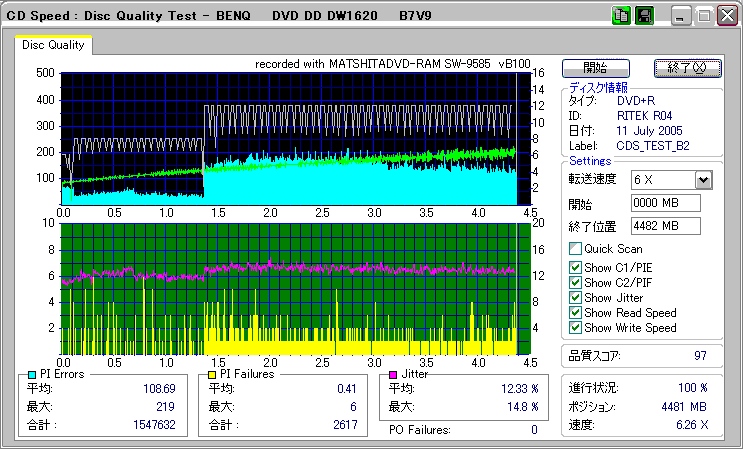Close the Disc Quality Test window
Viewport: 743px width, 449px height.
[727, 16]
